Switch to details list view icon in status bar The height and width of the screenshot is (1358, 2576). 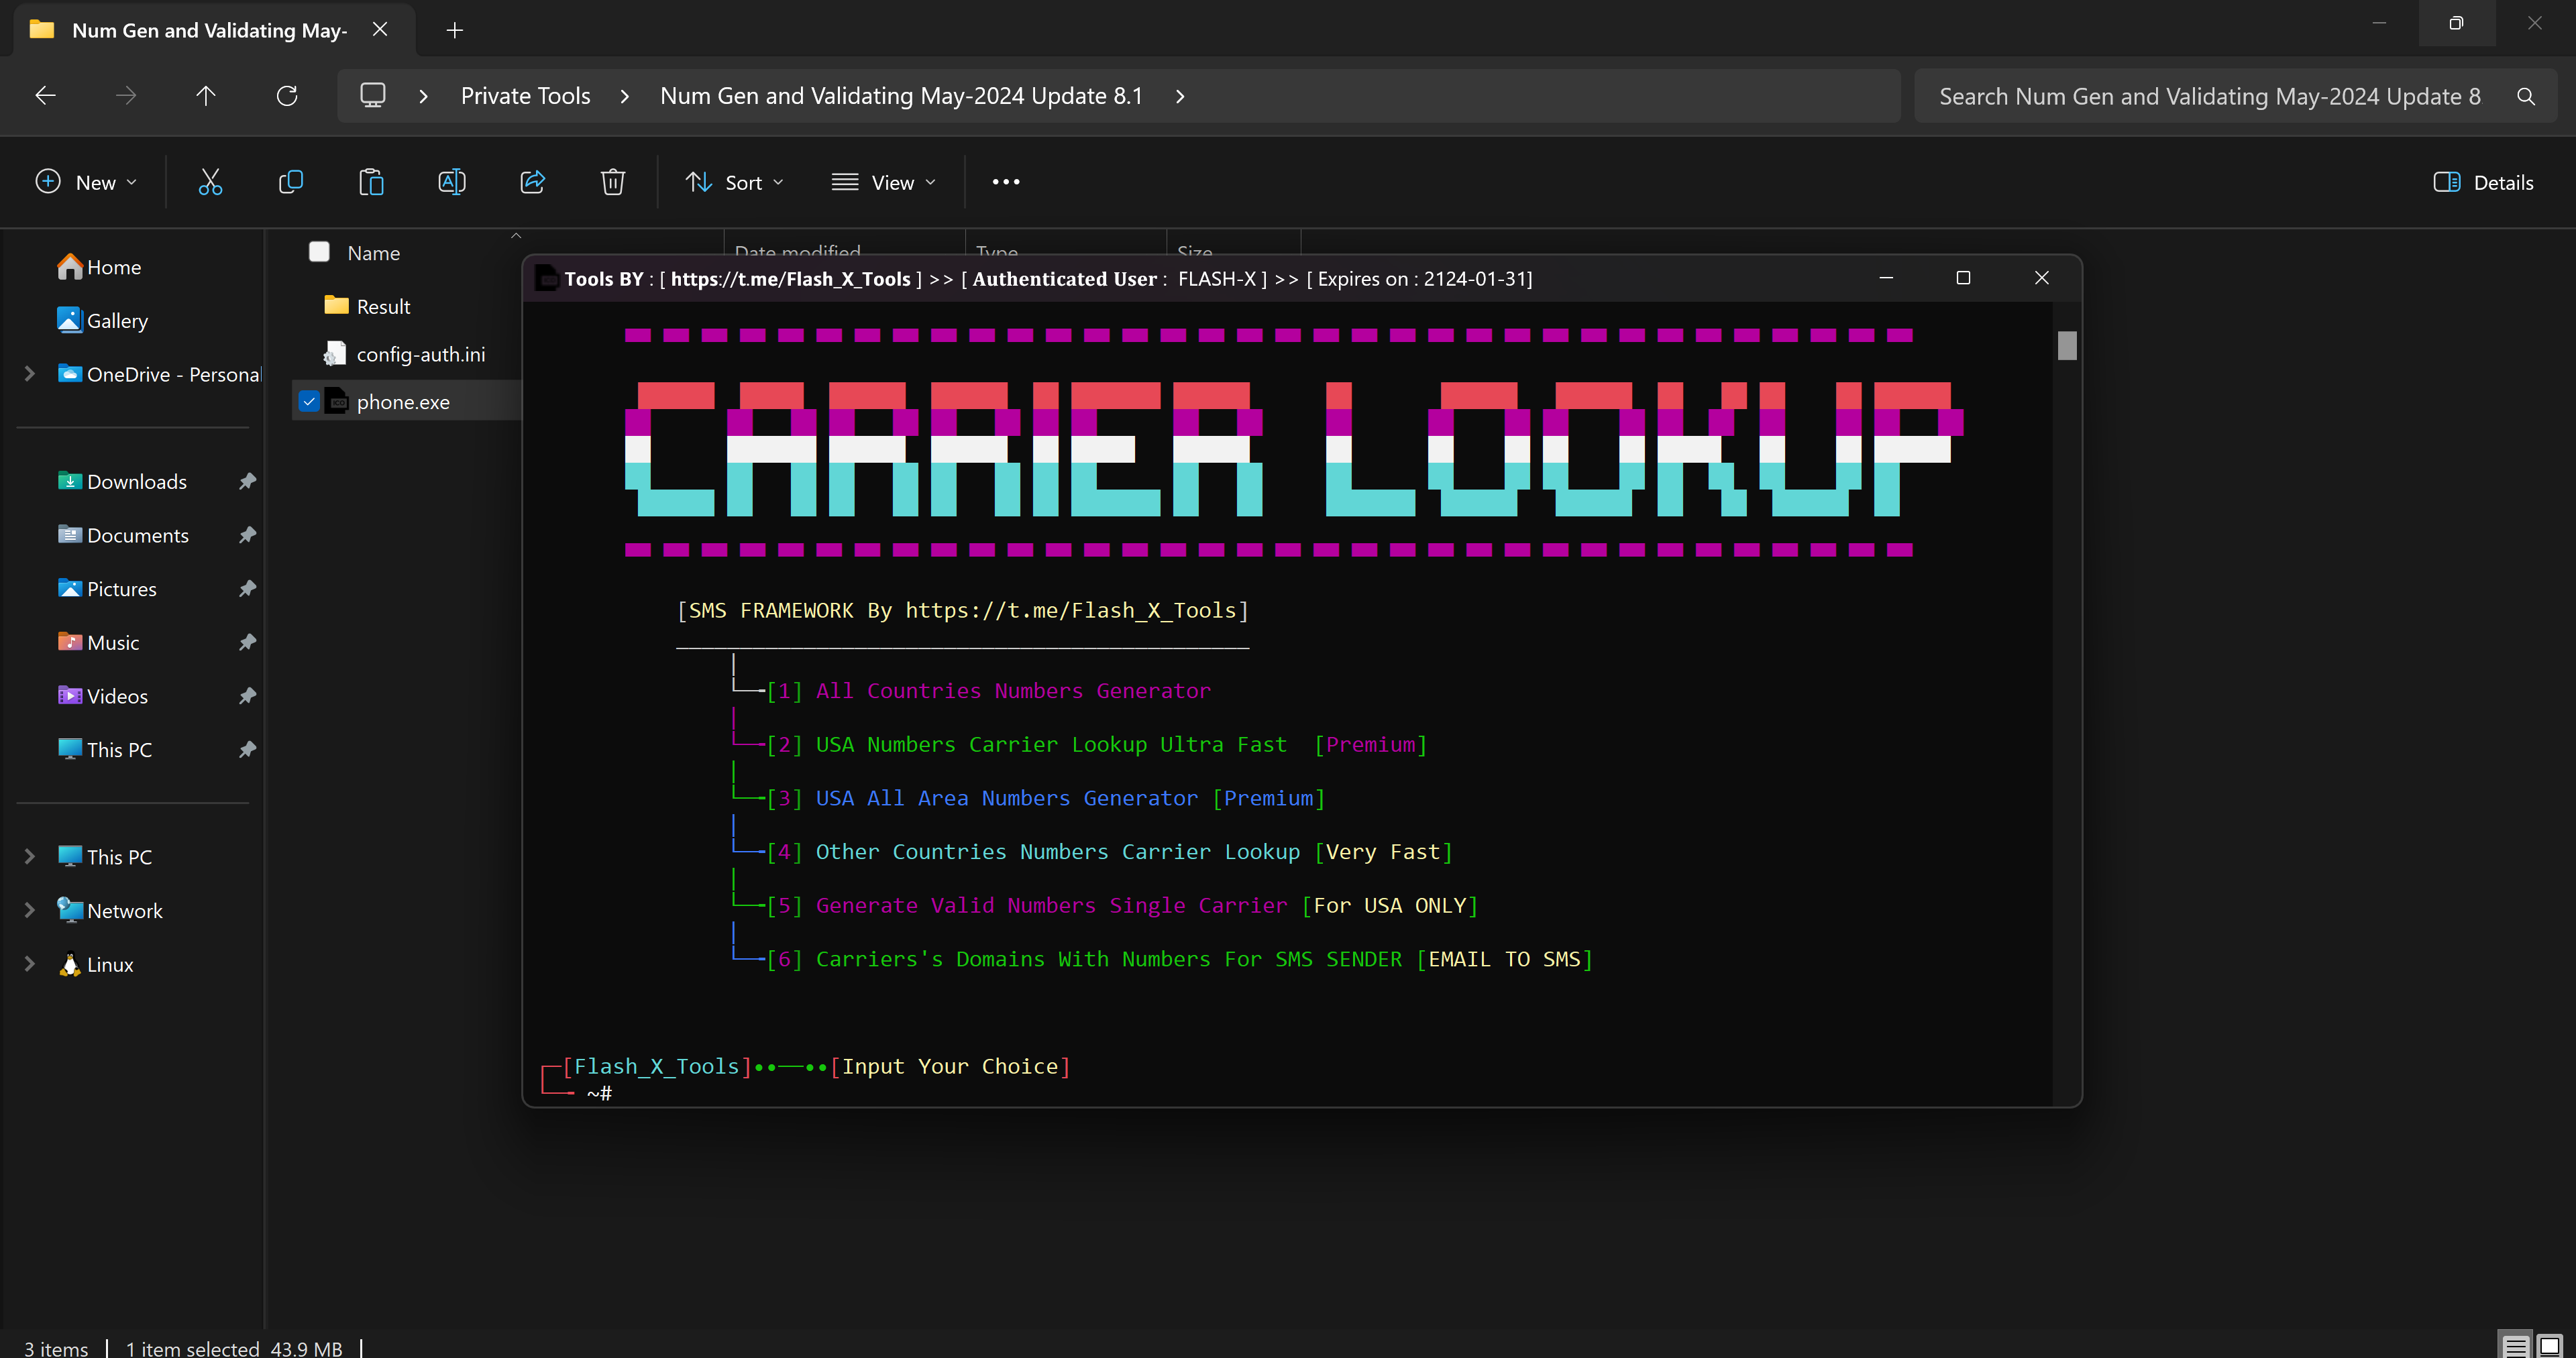point(2516,1346)
